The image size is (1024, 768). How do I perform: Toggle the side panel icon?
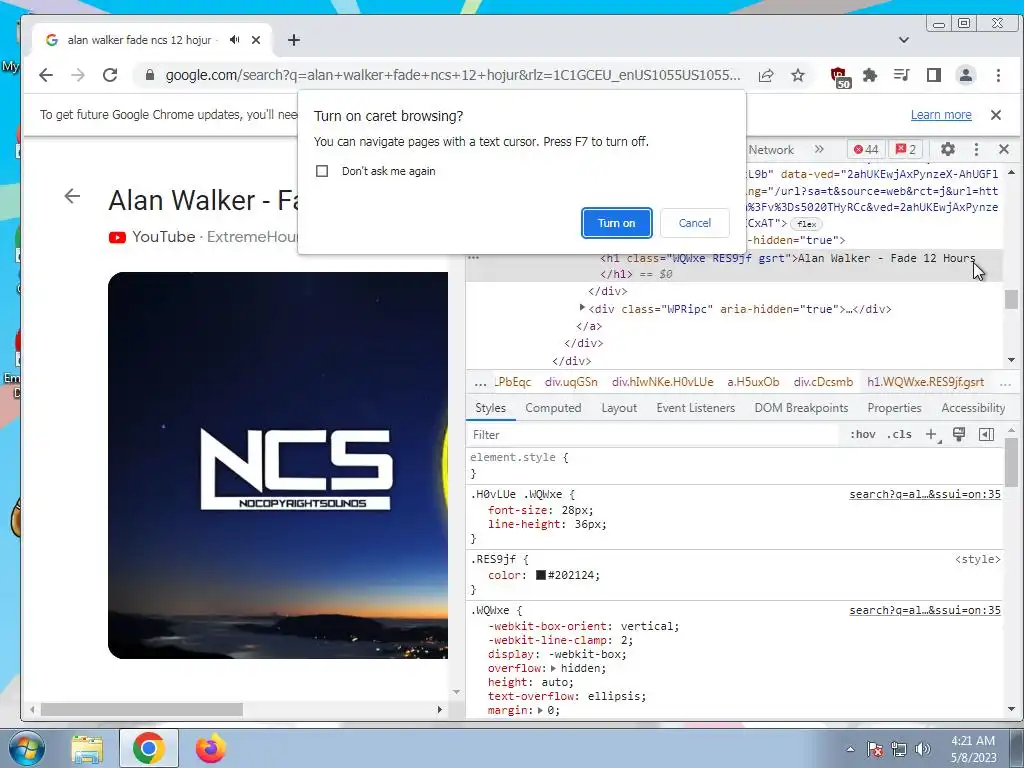pyautogui.click(x=934, y=75)
